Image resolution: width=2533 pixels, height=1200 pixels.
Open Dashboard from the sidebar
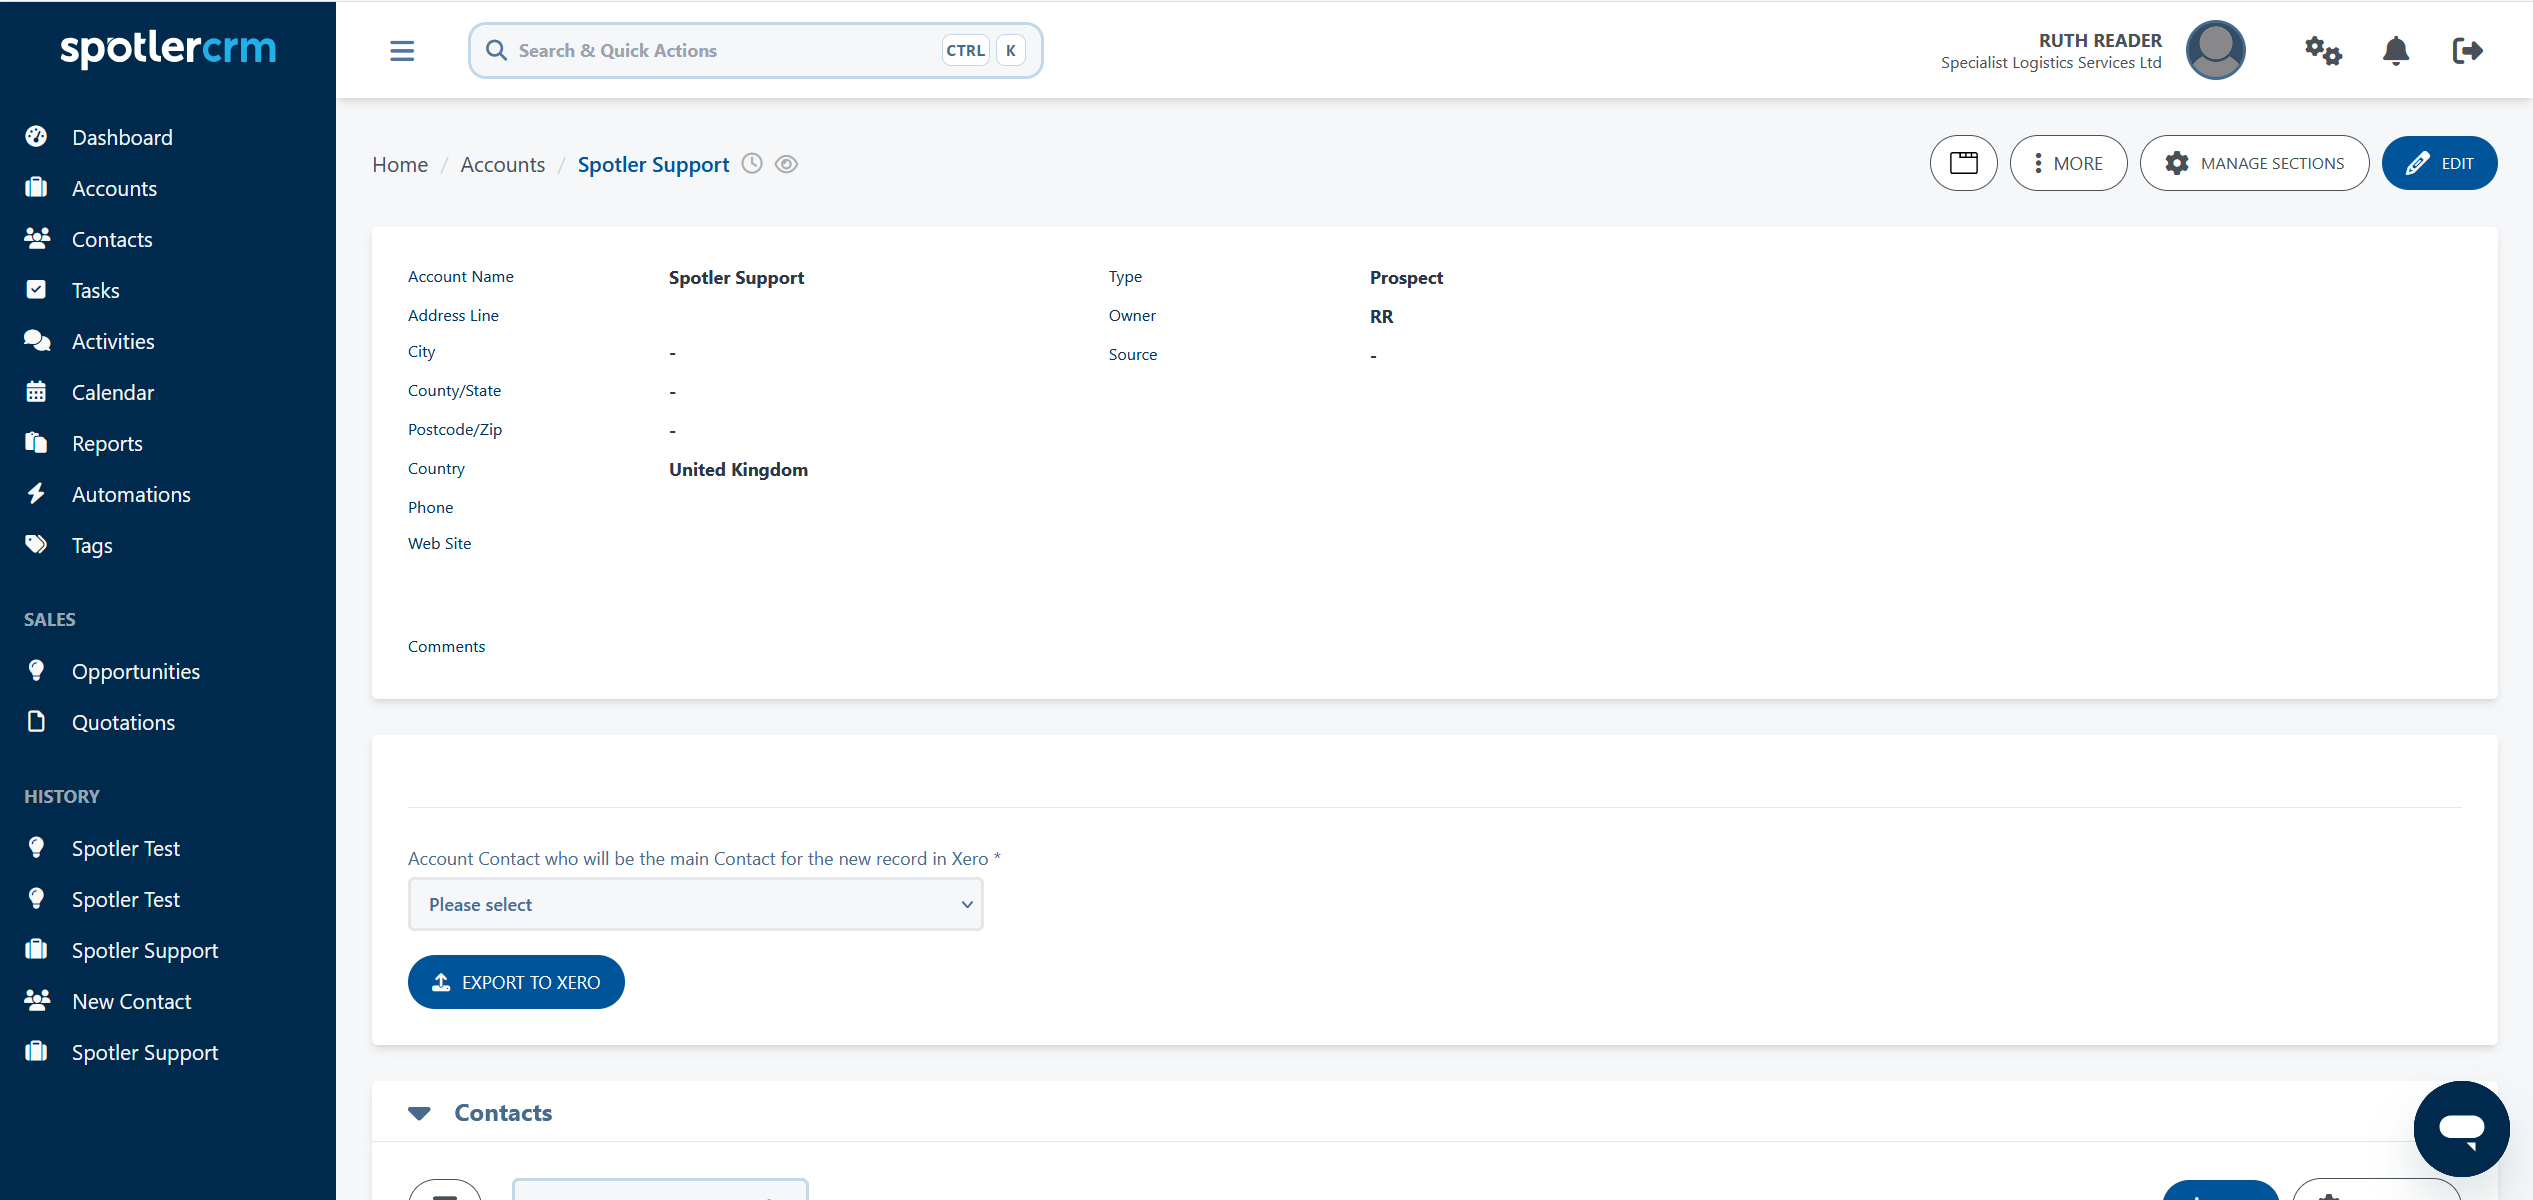[122, 137]
